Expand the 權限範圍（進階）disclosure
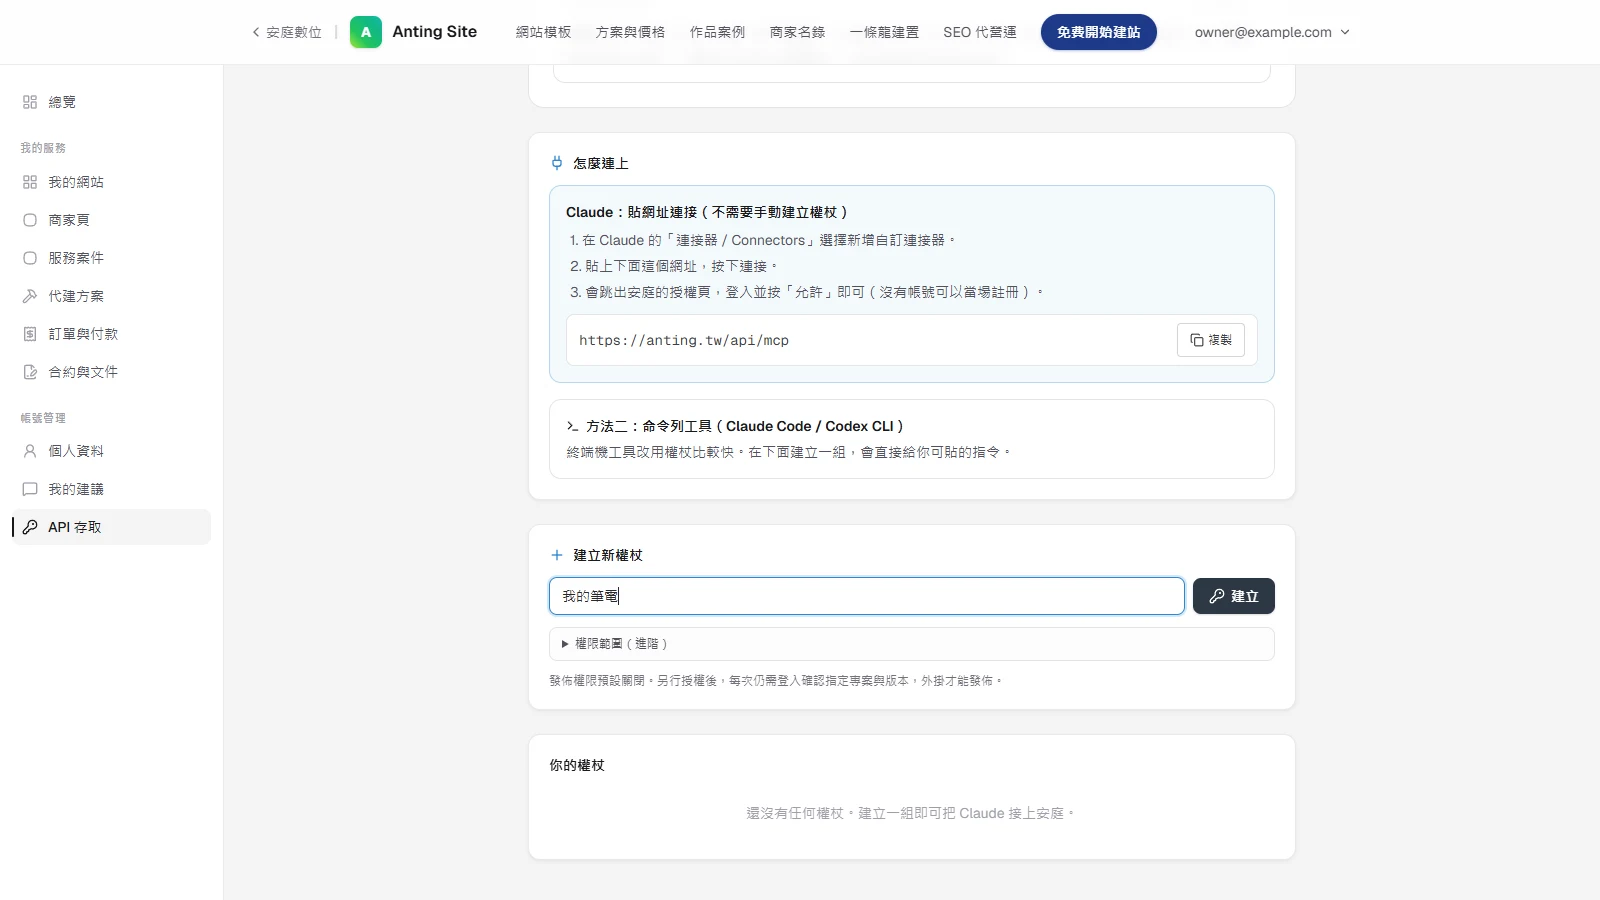1600x900 pixels. tap(912, 644)
